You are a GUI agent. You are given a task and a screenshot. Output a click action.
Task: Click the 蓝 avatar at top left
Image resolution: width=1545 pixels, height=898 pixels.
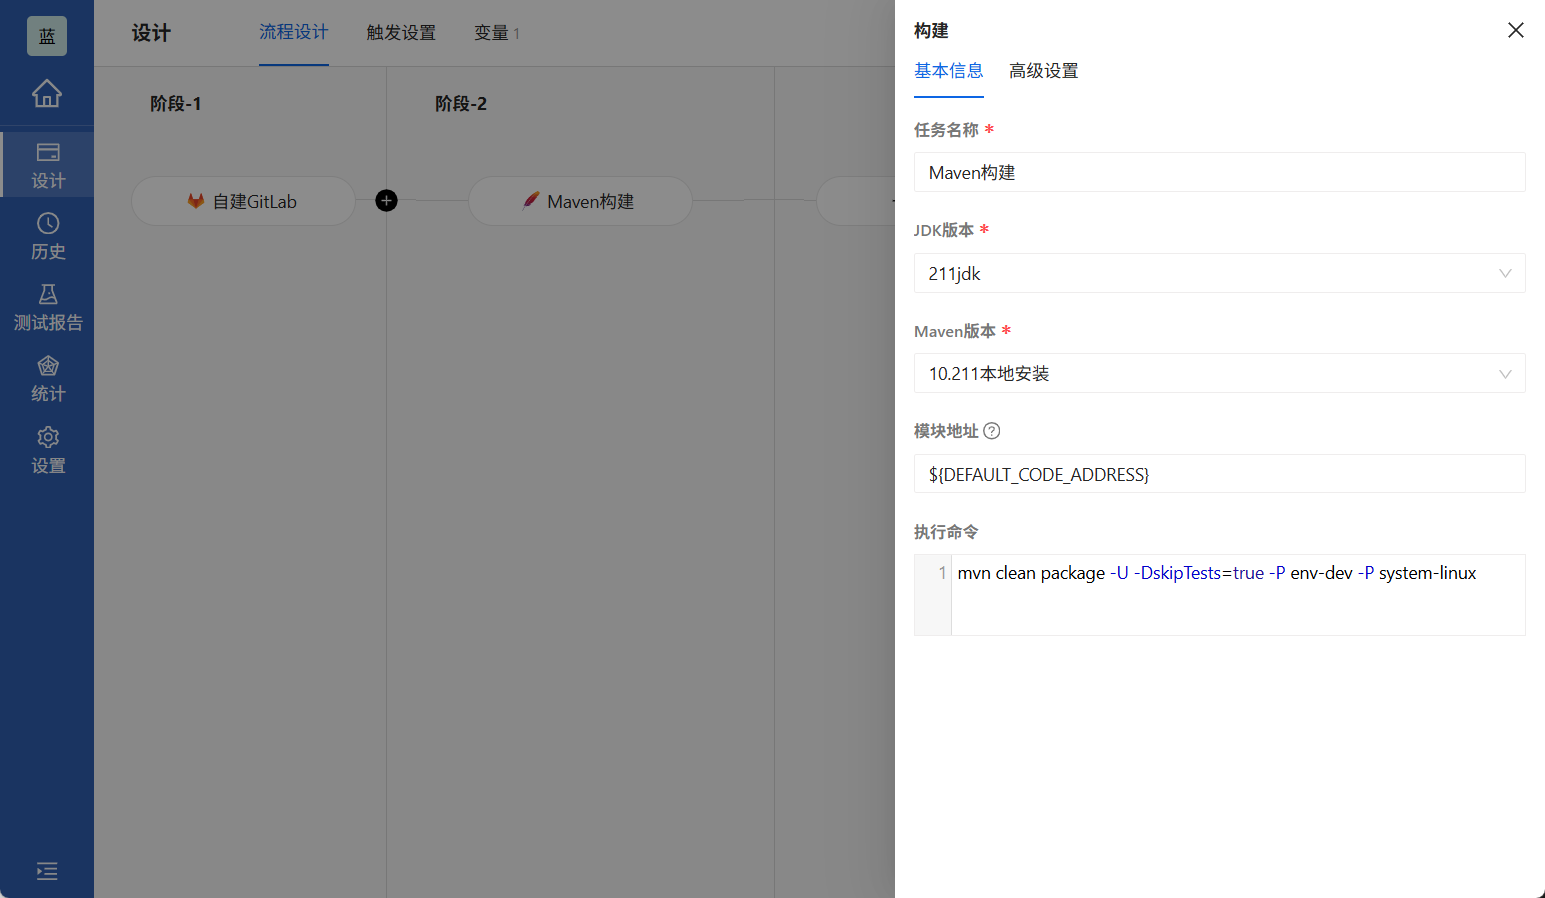[x=46, y=35]
